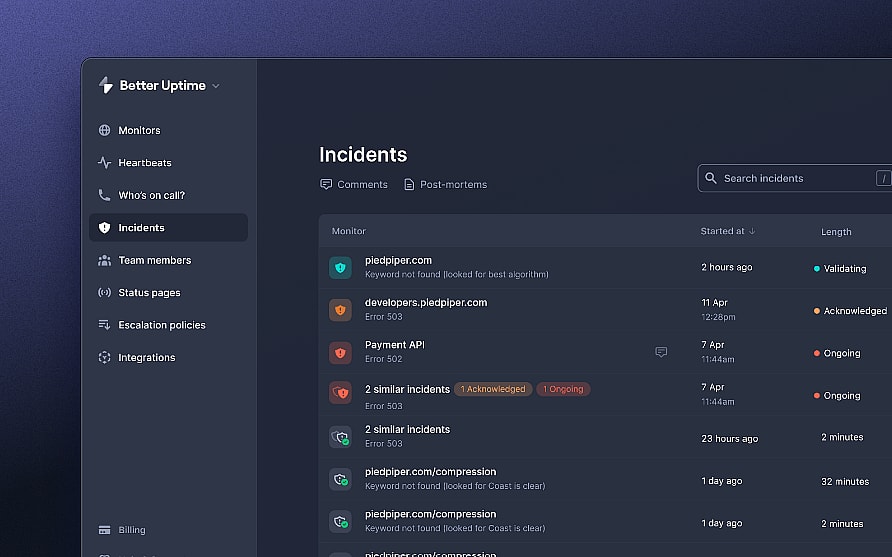892x557 pixels.
Task: Open Team members in the sidebar
Action: 154,260
